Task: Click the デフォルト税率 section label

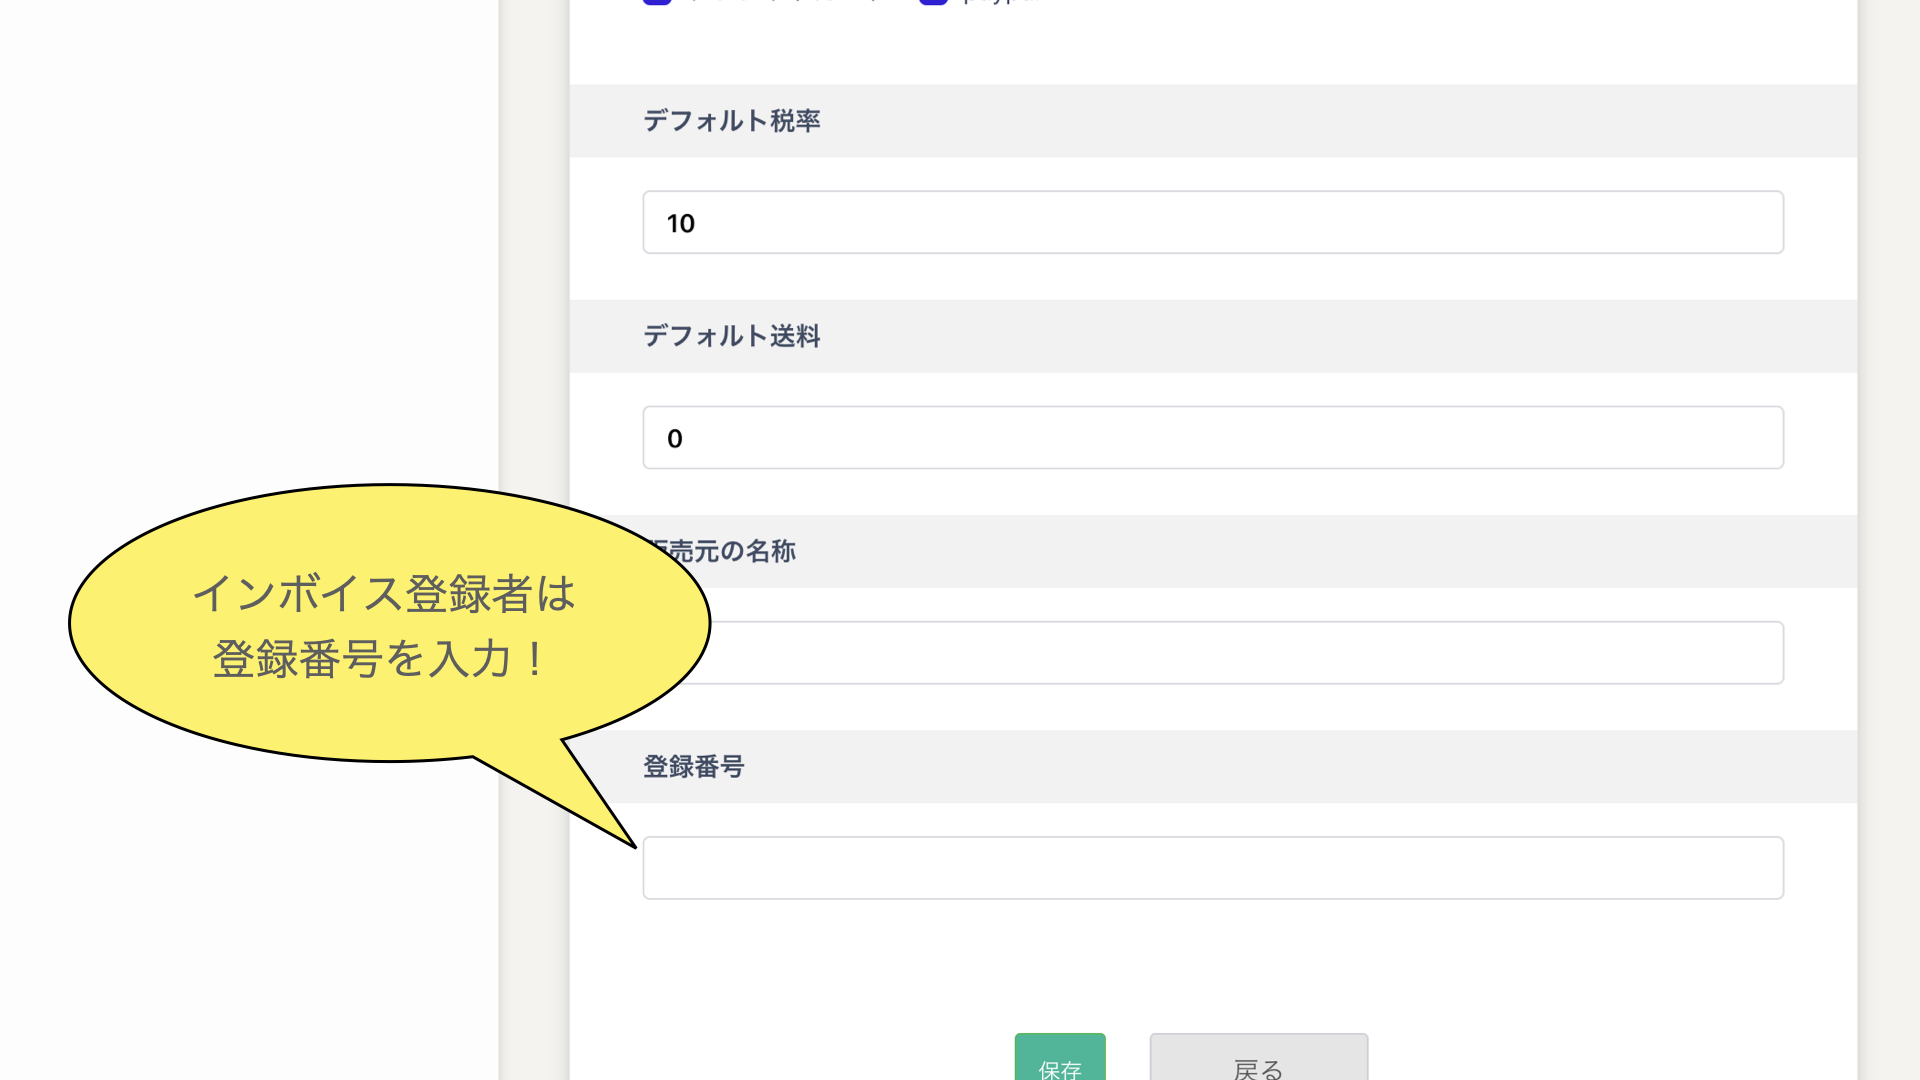Action: click(731, 121)
